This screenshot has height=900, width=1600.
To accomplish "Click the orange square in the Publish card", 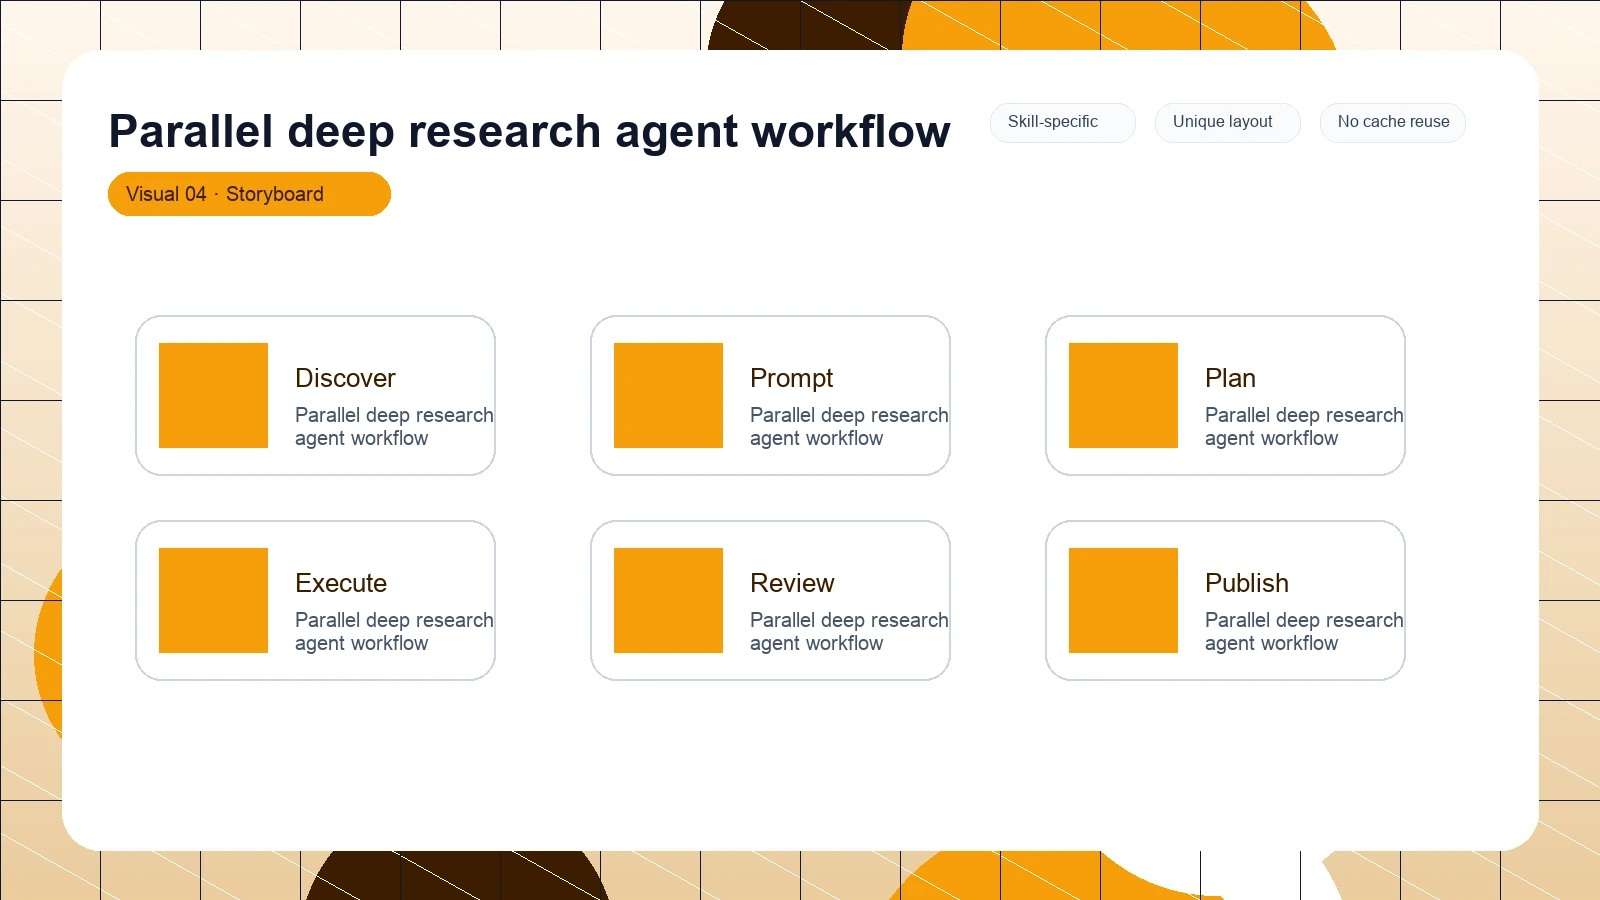I will coord(1123,600).
